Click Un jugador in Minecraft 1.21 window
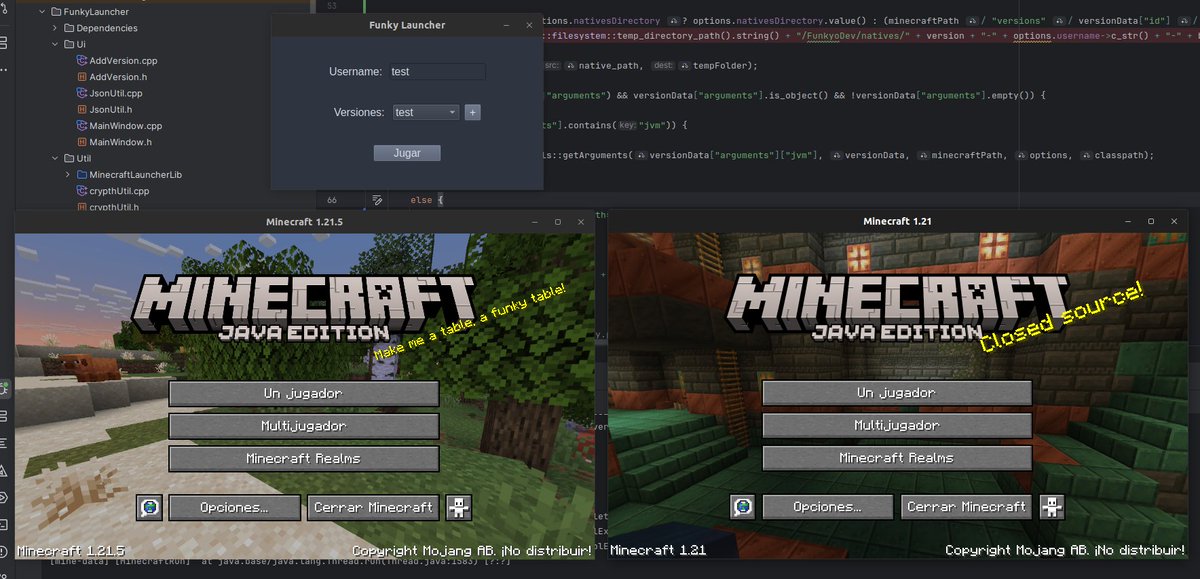1200x579 pixels. point(897,393)
